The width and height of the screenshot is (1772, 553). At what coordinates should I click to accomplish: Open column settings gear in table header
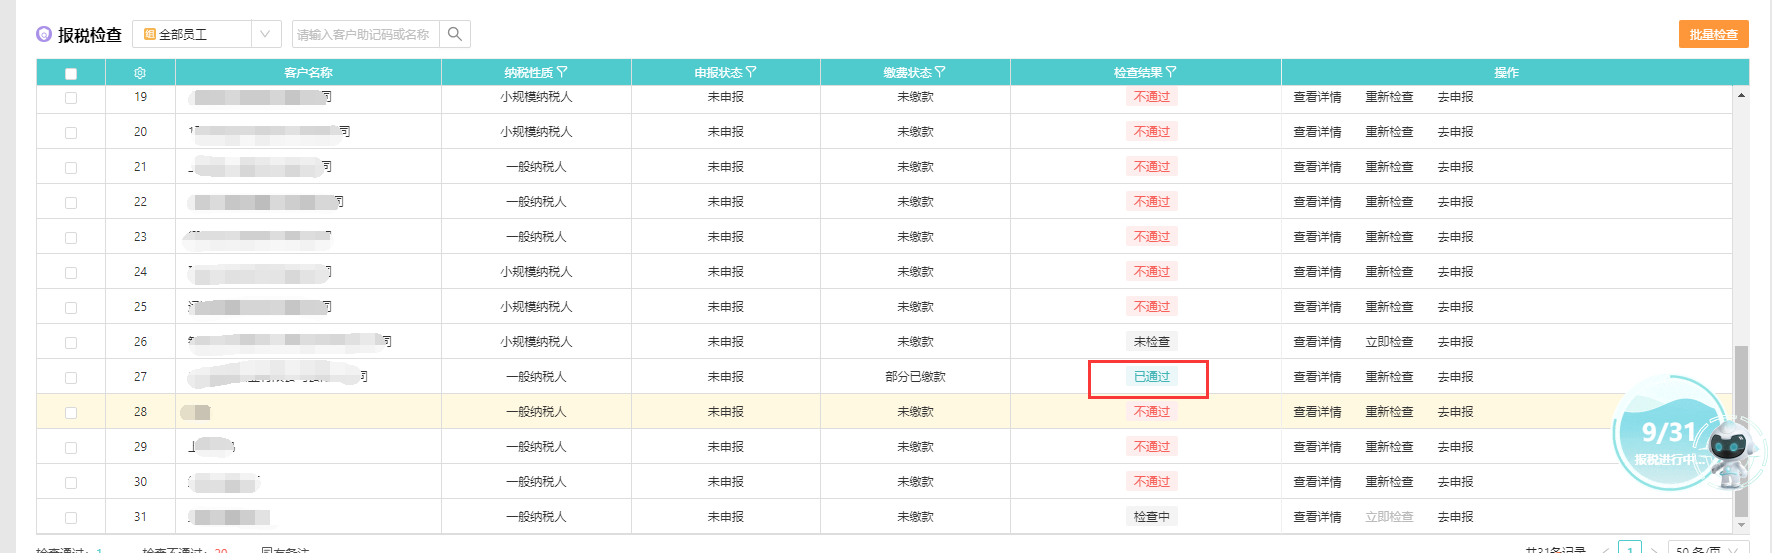click(x=140, y=73)
